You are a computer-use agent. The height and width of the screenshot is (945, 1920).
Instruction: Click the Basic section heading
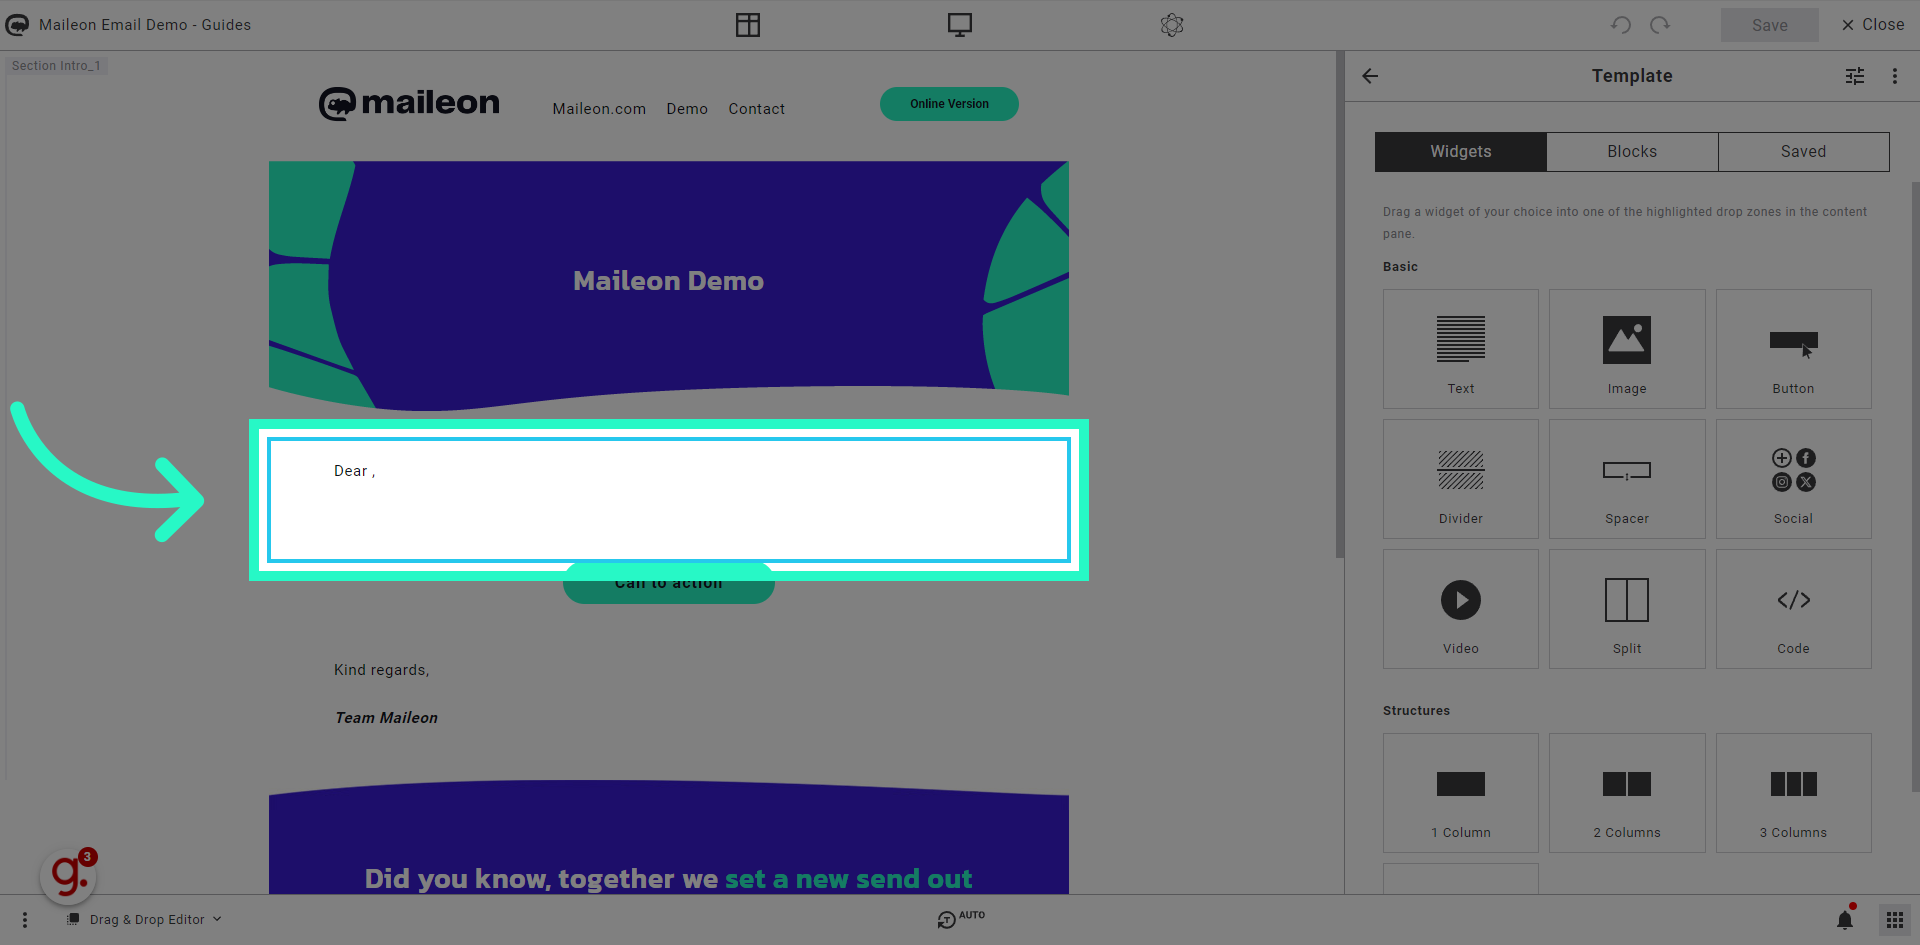pos(1400,267)
